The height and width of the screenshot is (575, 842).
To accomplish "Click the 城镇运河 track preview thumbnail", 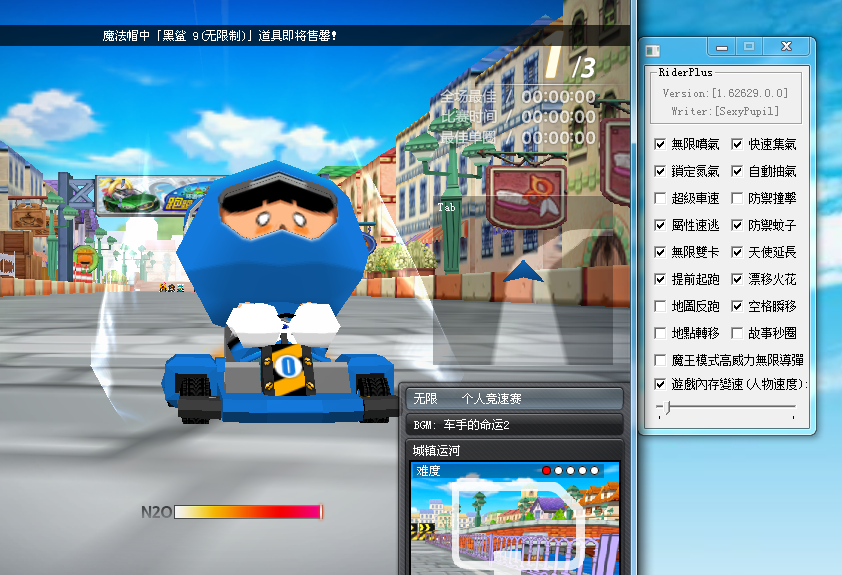I will click(x=514, y=519).
